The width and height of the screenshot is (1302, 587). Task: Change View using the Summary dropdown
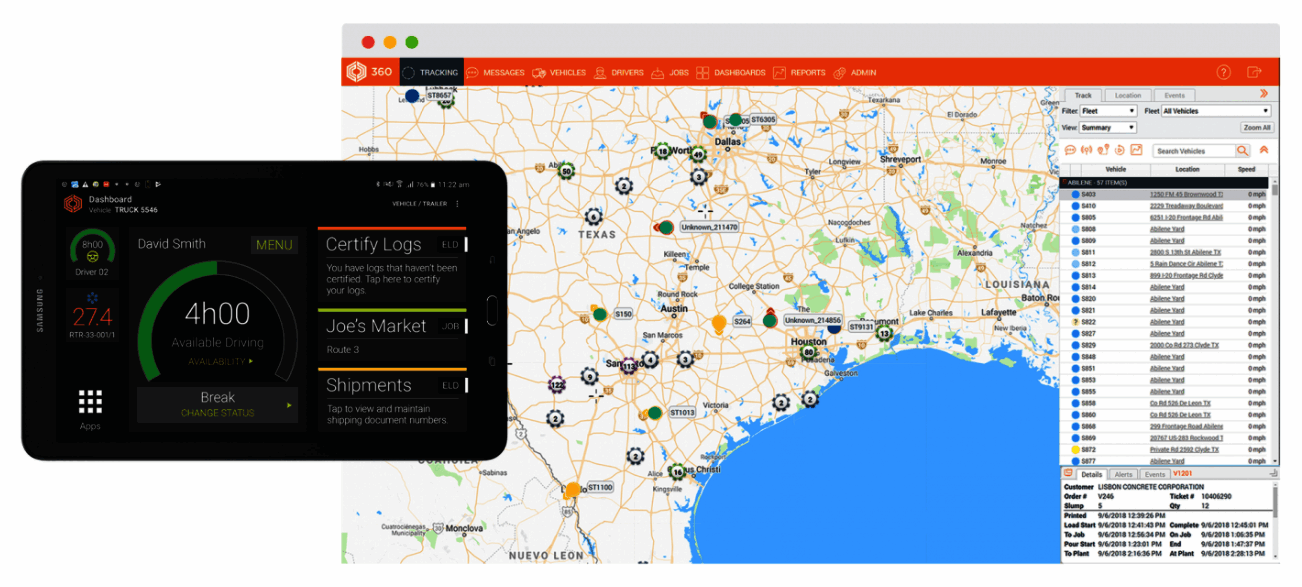coord(1108,127)
